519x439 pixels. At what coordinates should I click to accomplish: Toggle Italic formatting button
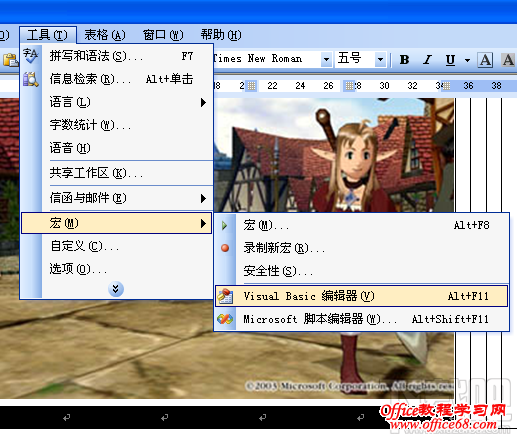(x=427, y=60)
